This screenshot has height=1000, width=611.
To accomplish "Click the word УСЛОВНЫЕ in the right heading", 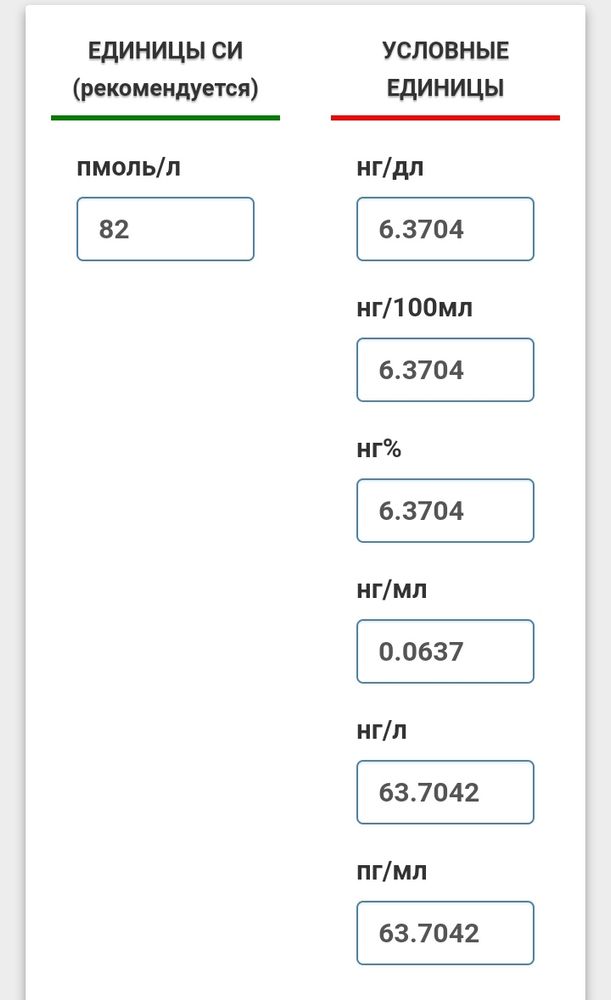I will tap(445, 51).
